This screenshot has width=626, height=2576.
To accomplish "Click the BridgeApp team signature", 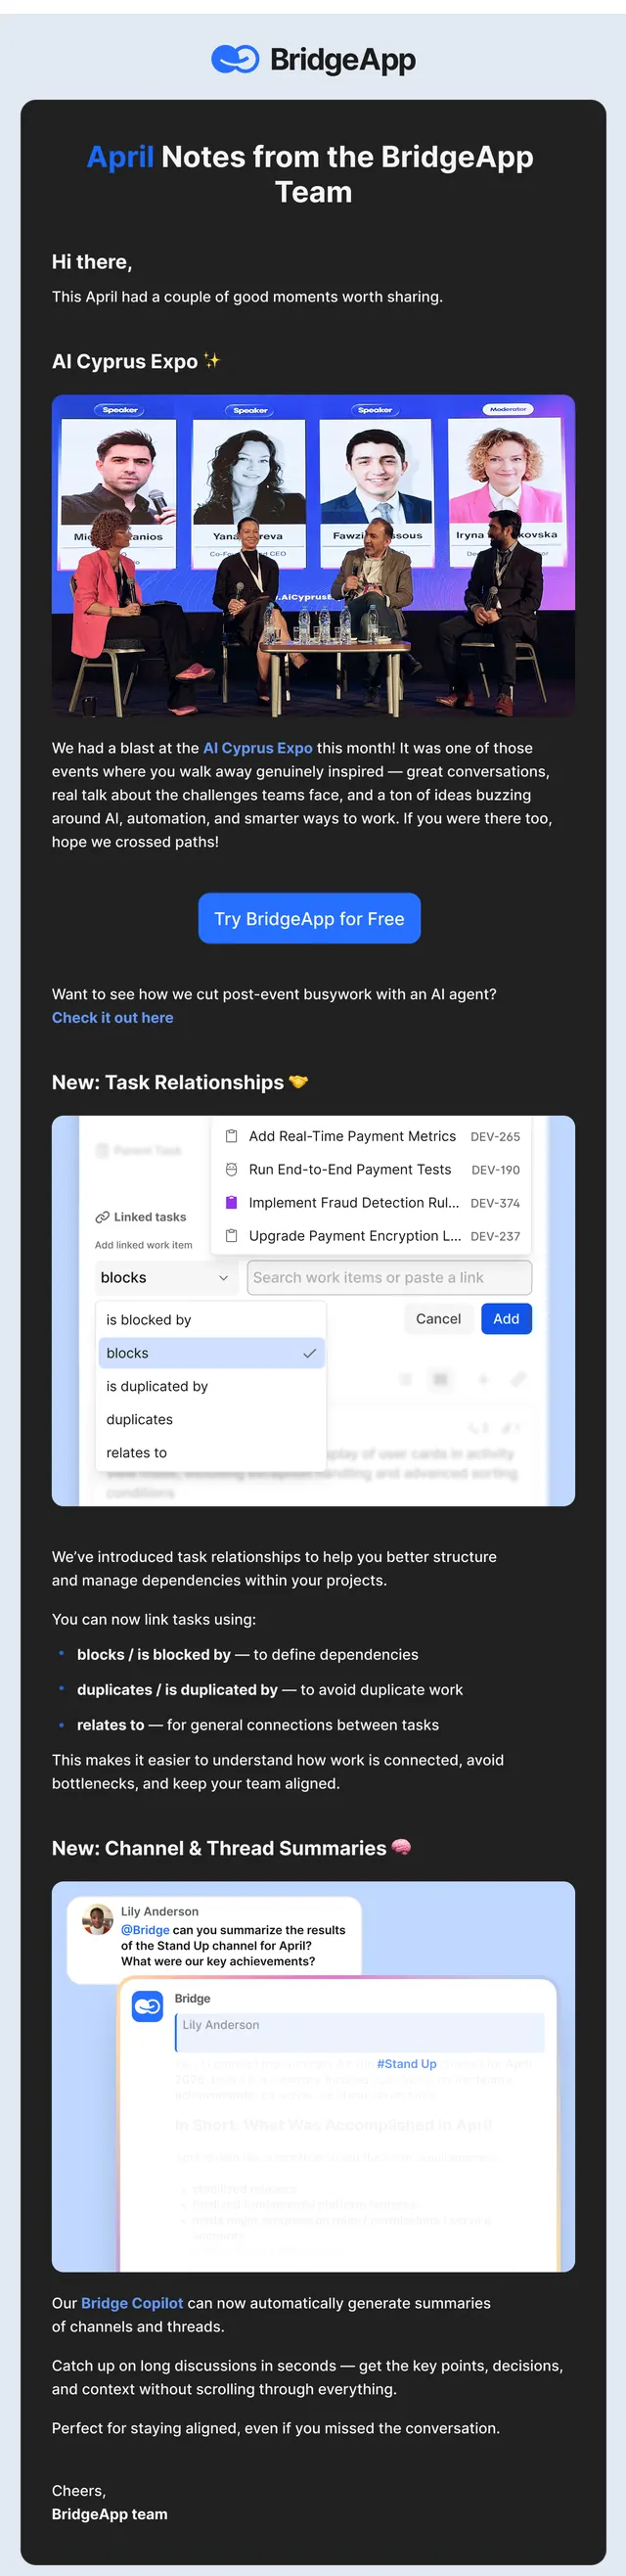I will (x=110, y=2514).
